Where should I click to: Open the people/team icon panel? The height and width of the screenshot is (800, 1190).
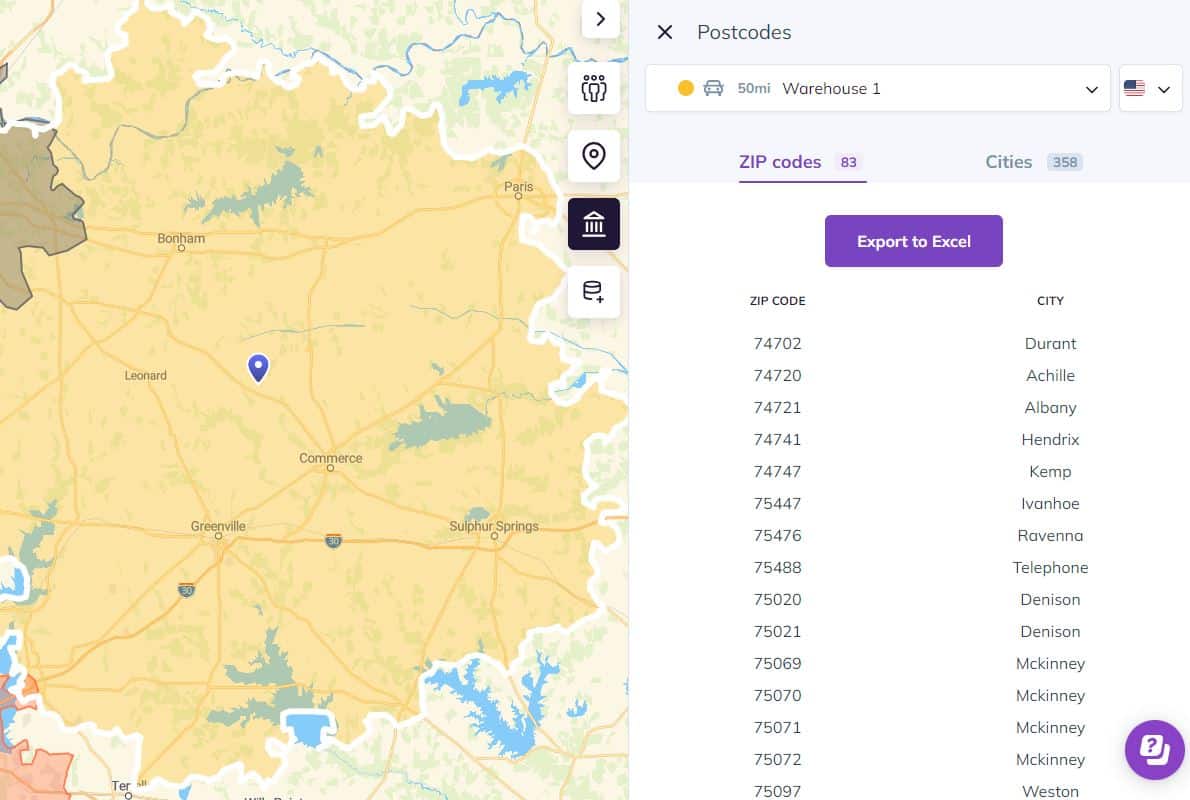[594, 89]
